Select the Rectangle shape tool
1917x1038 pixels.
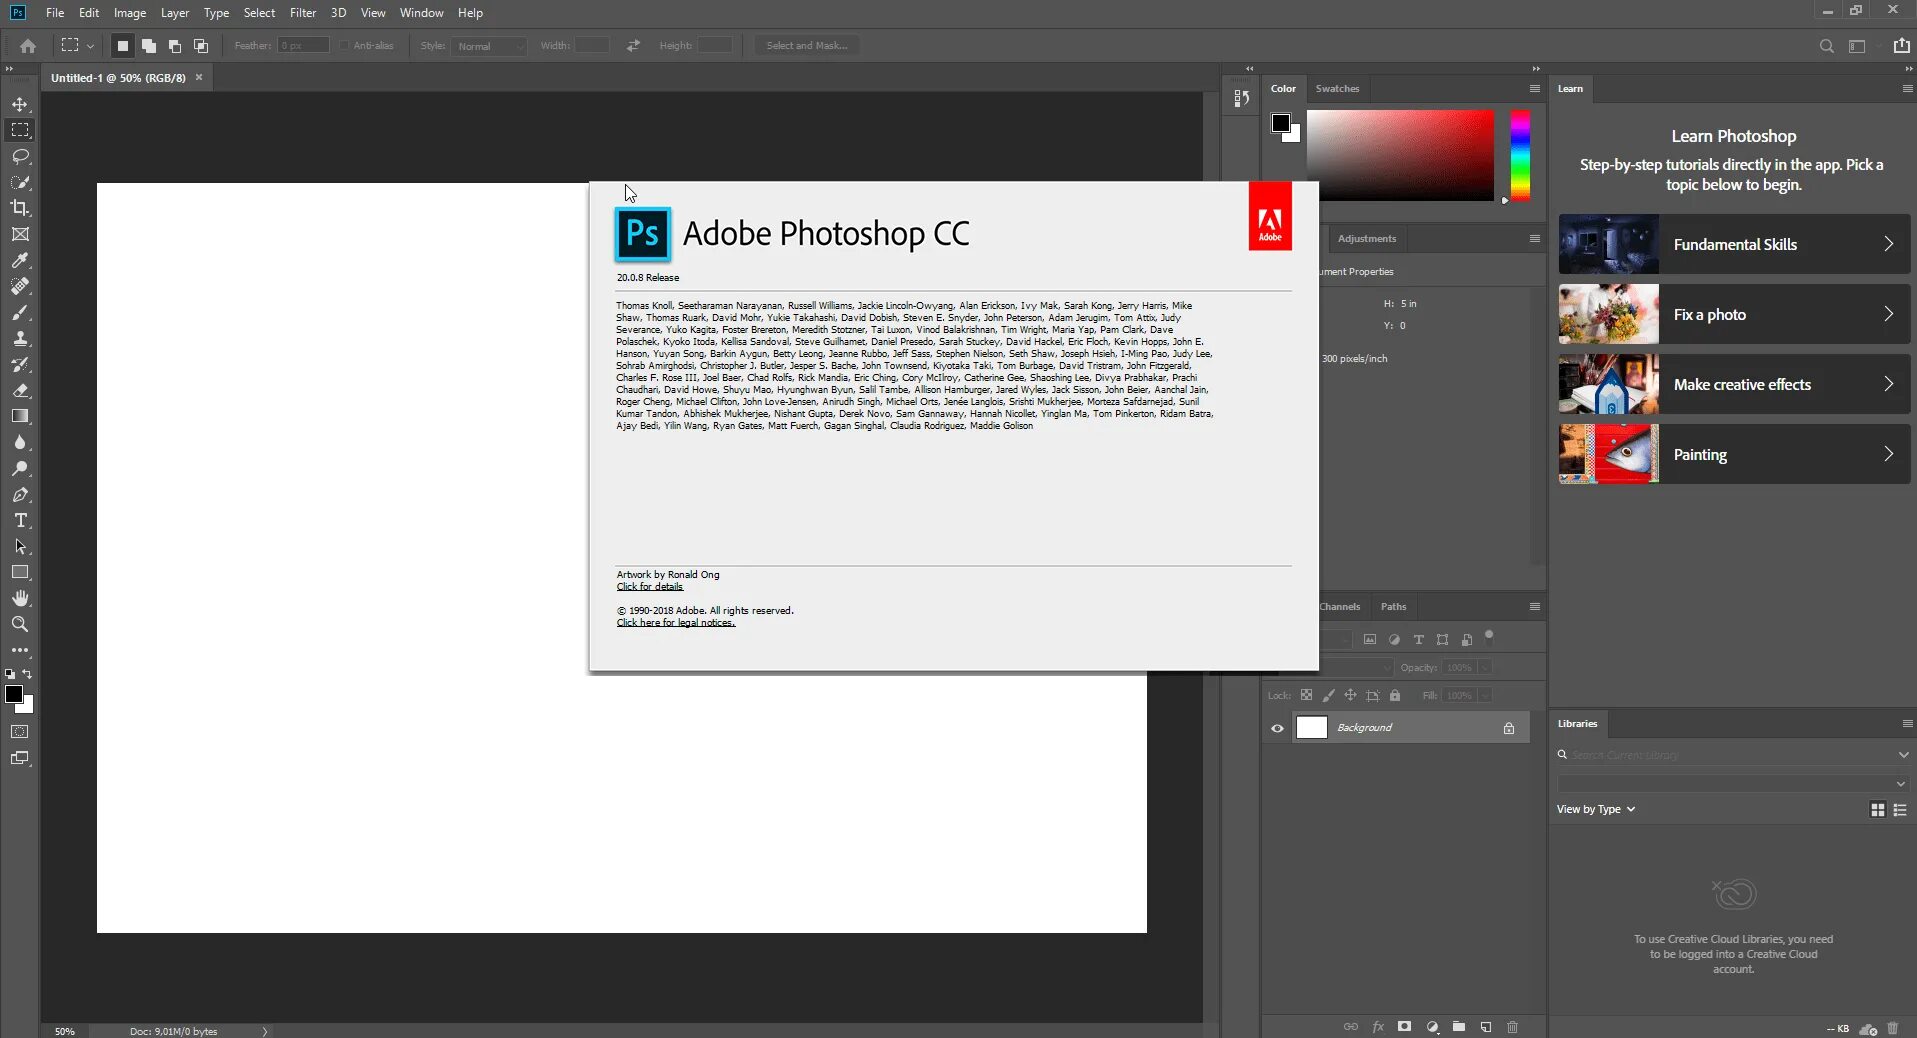(20, 572)
